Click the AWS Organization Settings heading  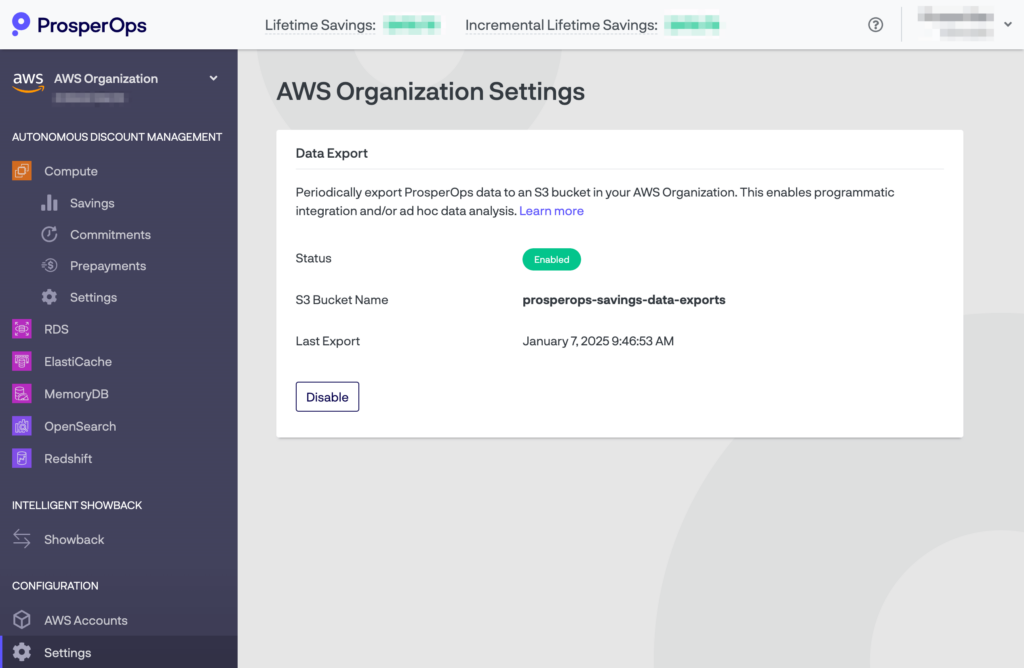point(430,91)
